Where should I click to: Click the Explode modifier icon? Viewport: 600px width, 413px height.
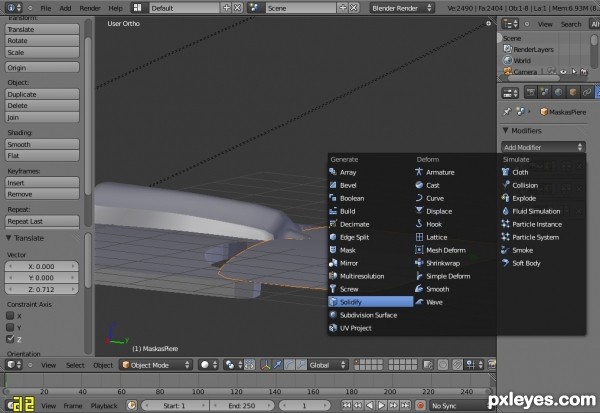[505, 198]
